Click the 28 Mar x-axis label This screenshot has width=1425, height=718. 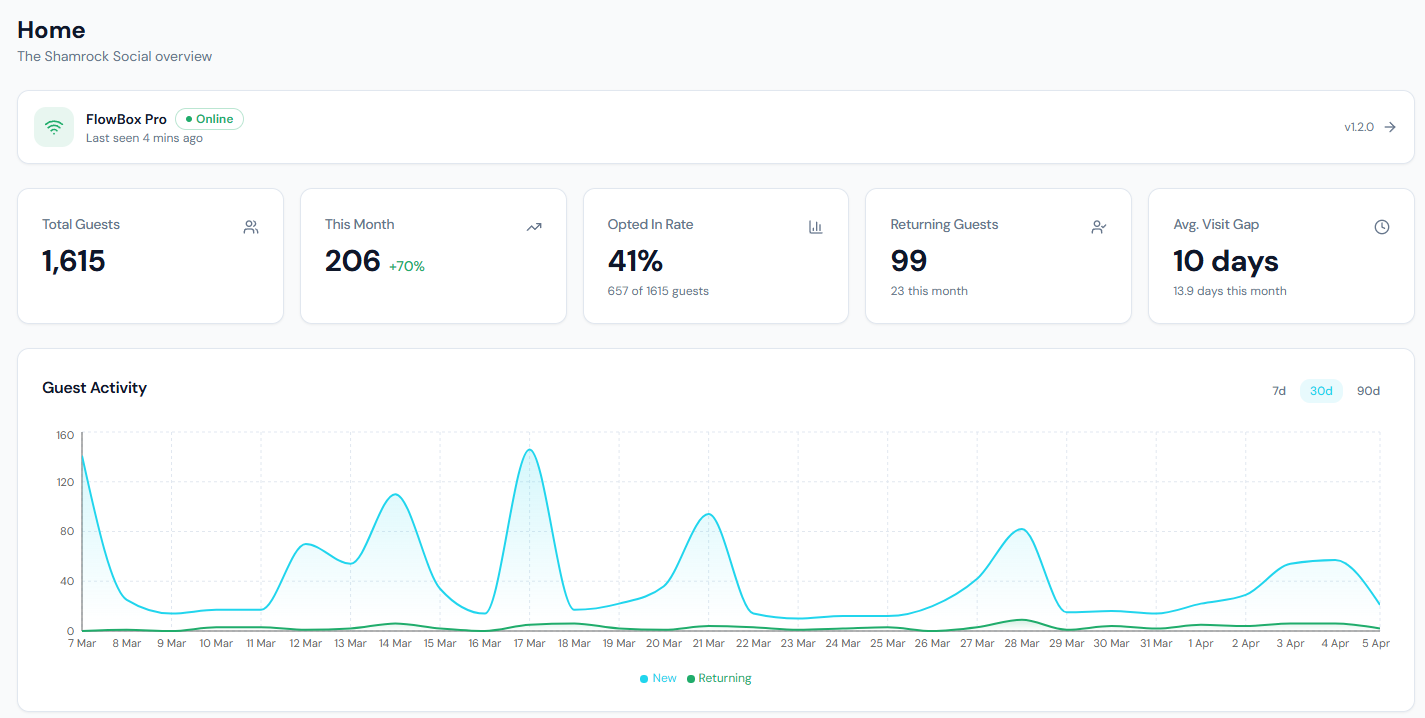(x=1020, y=643)
